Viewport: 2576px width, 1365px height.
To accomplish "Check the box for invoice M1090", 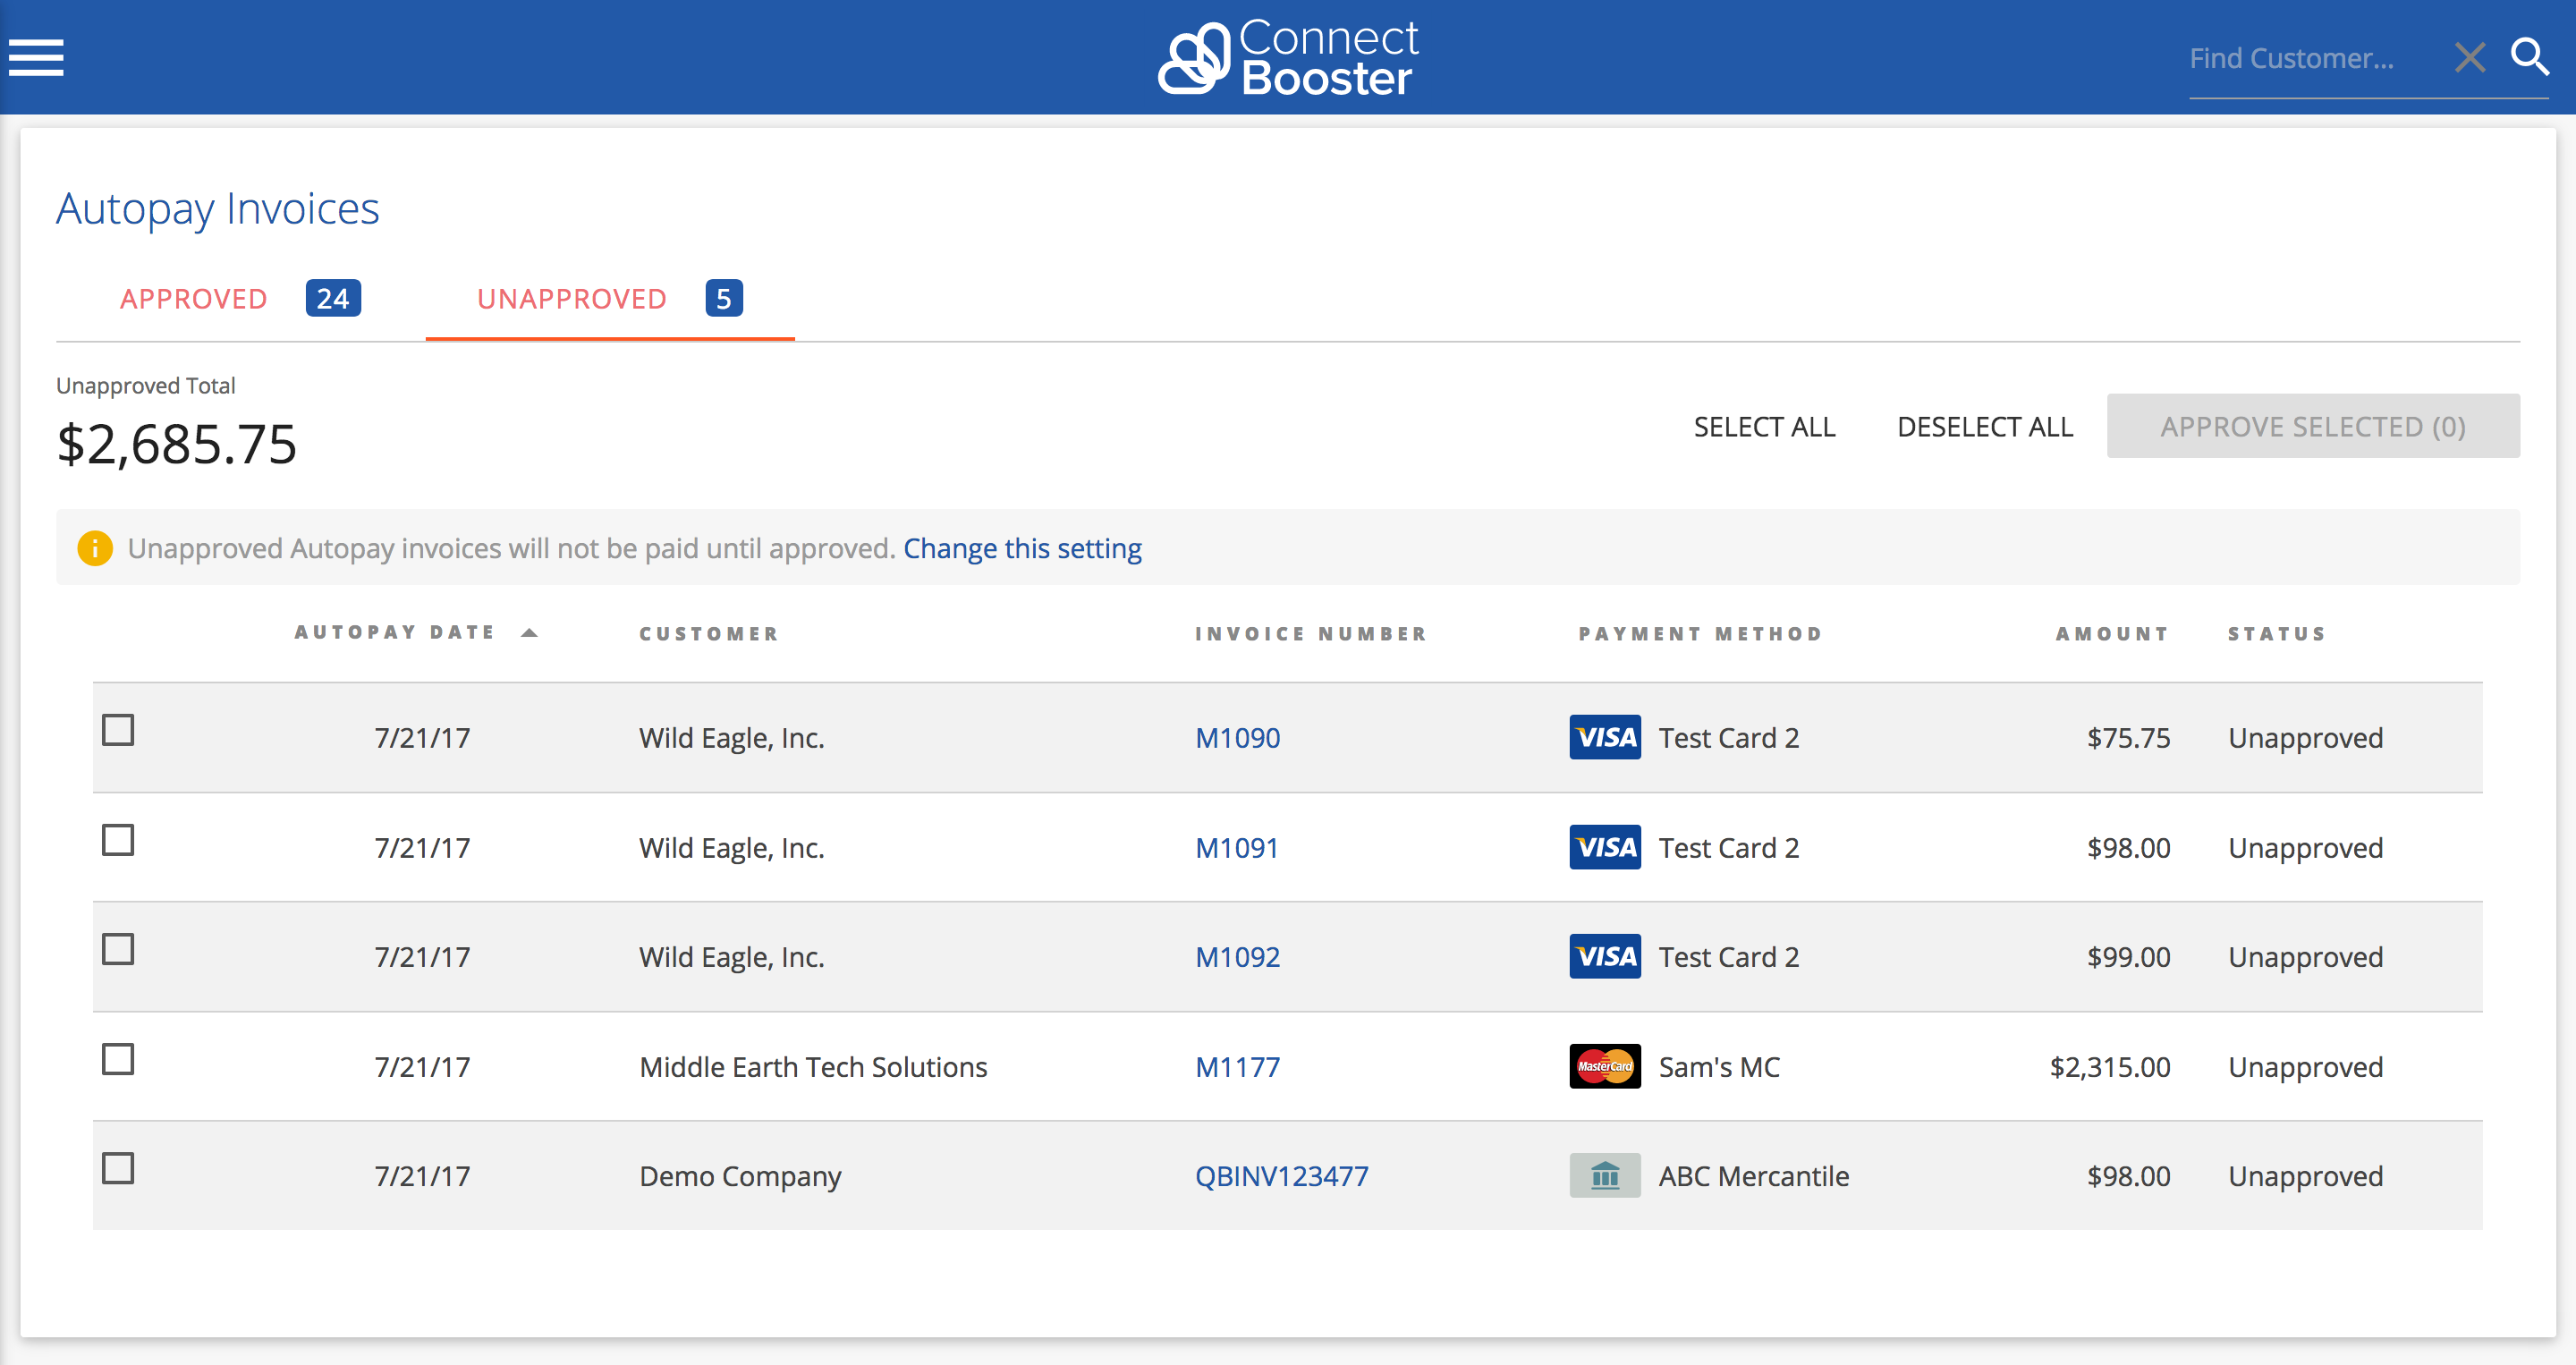I will pos(118,730).
